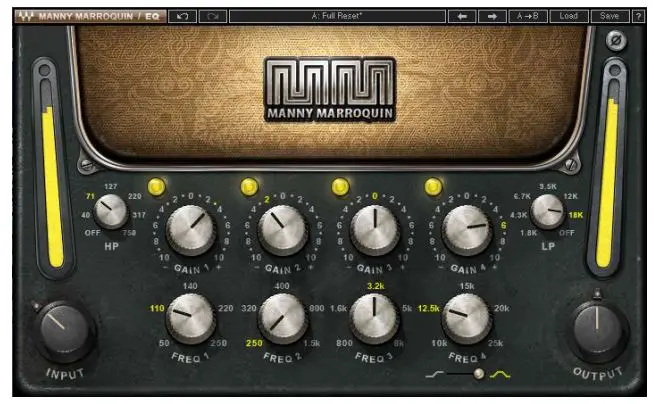The image size is (654, 404).
Task: Set LP filter to 6.7K label
Action: 522,196
